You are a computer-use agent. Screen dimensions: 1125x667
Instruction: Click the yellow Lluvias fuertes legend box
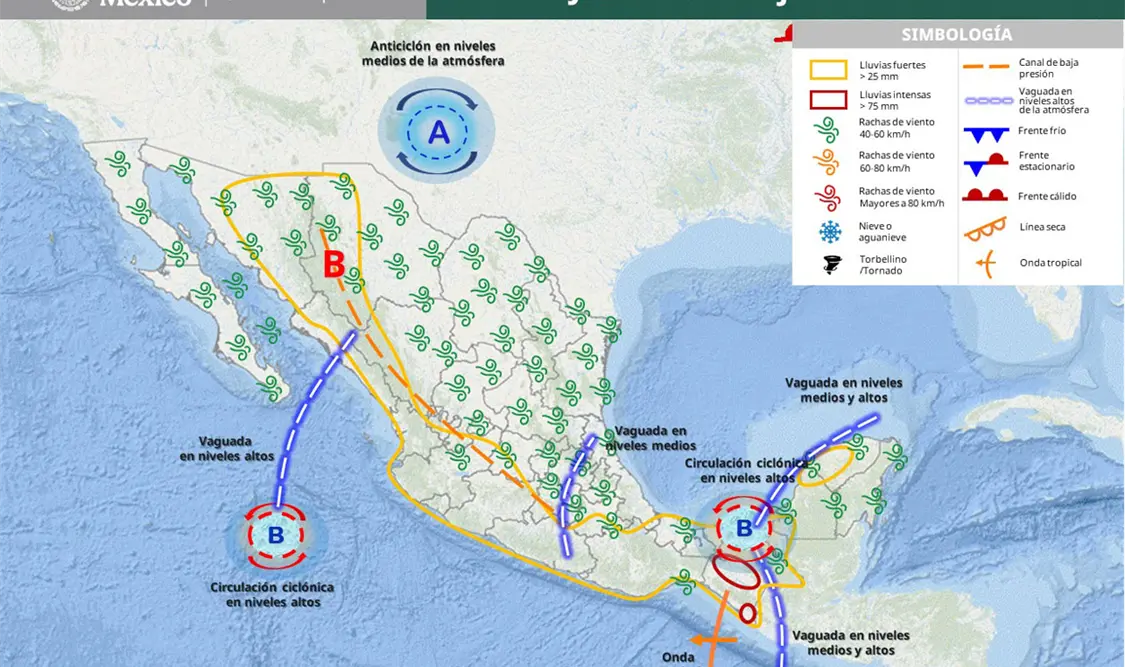click(828, 70)
